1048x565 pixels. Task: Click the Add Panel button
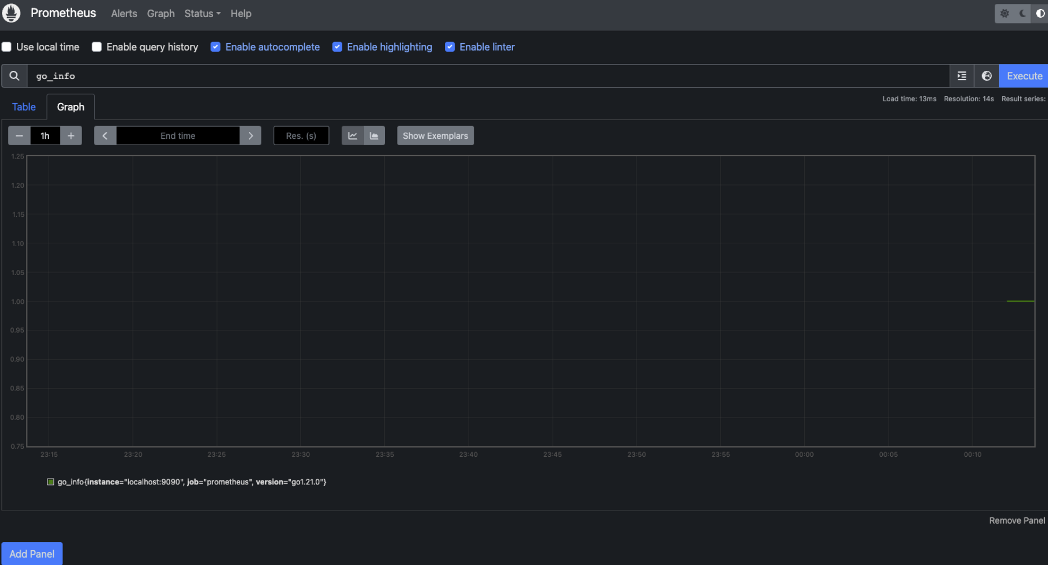click(x=32, y=554)
